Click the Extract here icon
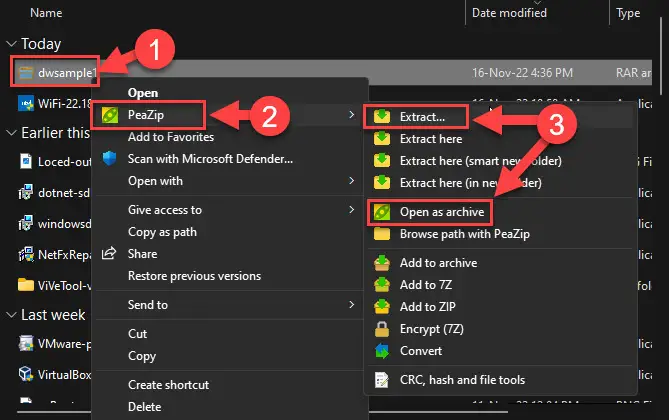Viewport: 669px width, 420px height. [x=382, y=139]
